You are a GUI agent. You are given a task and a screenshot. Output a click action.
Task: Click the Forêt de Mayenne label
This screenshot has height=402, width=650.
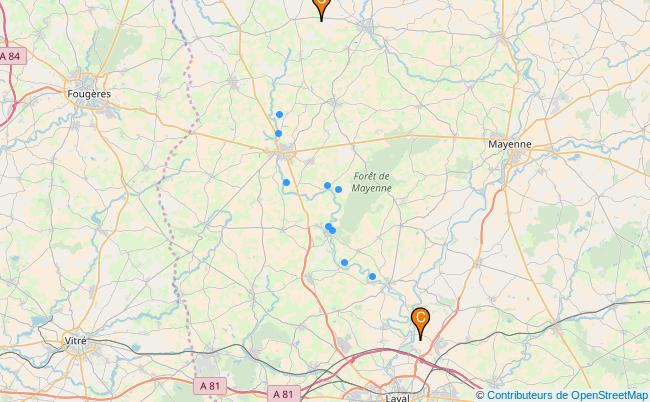pyautogui.click(x=371, y=182)
